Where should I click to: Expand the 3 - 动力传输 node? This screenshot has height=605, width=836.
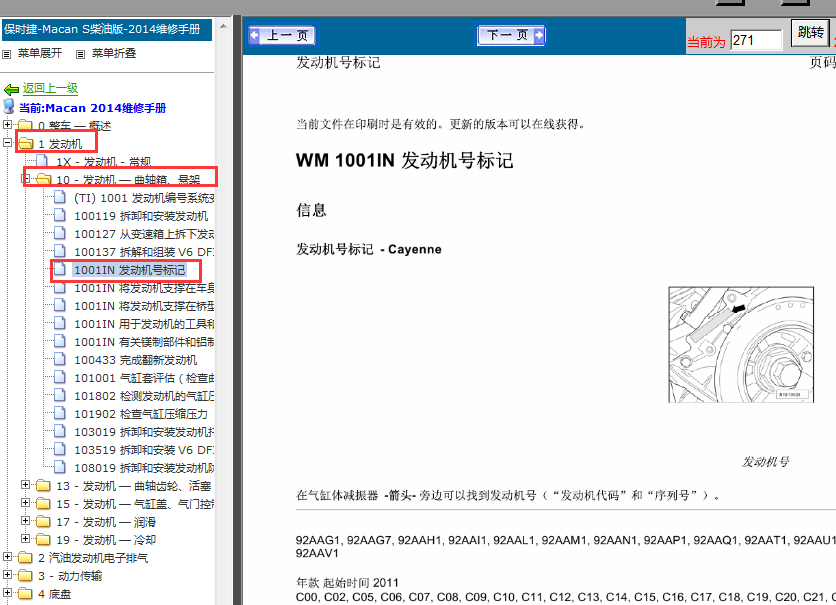(7, 575)
